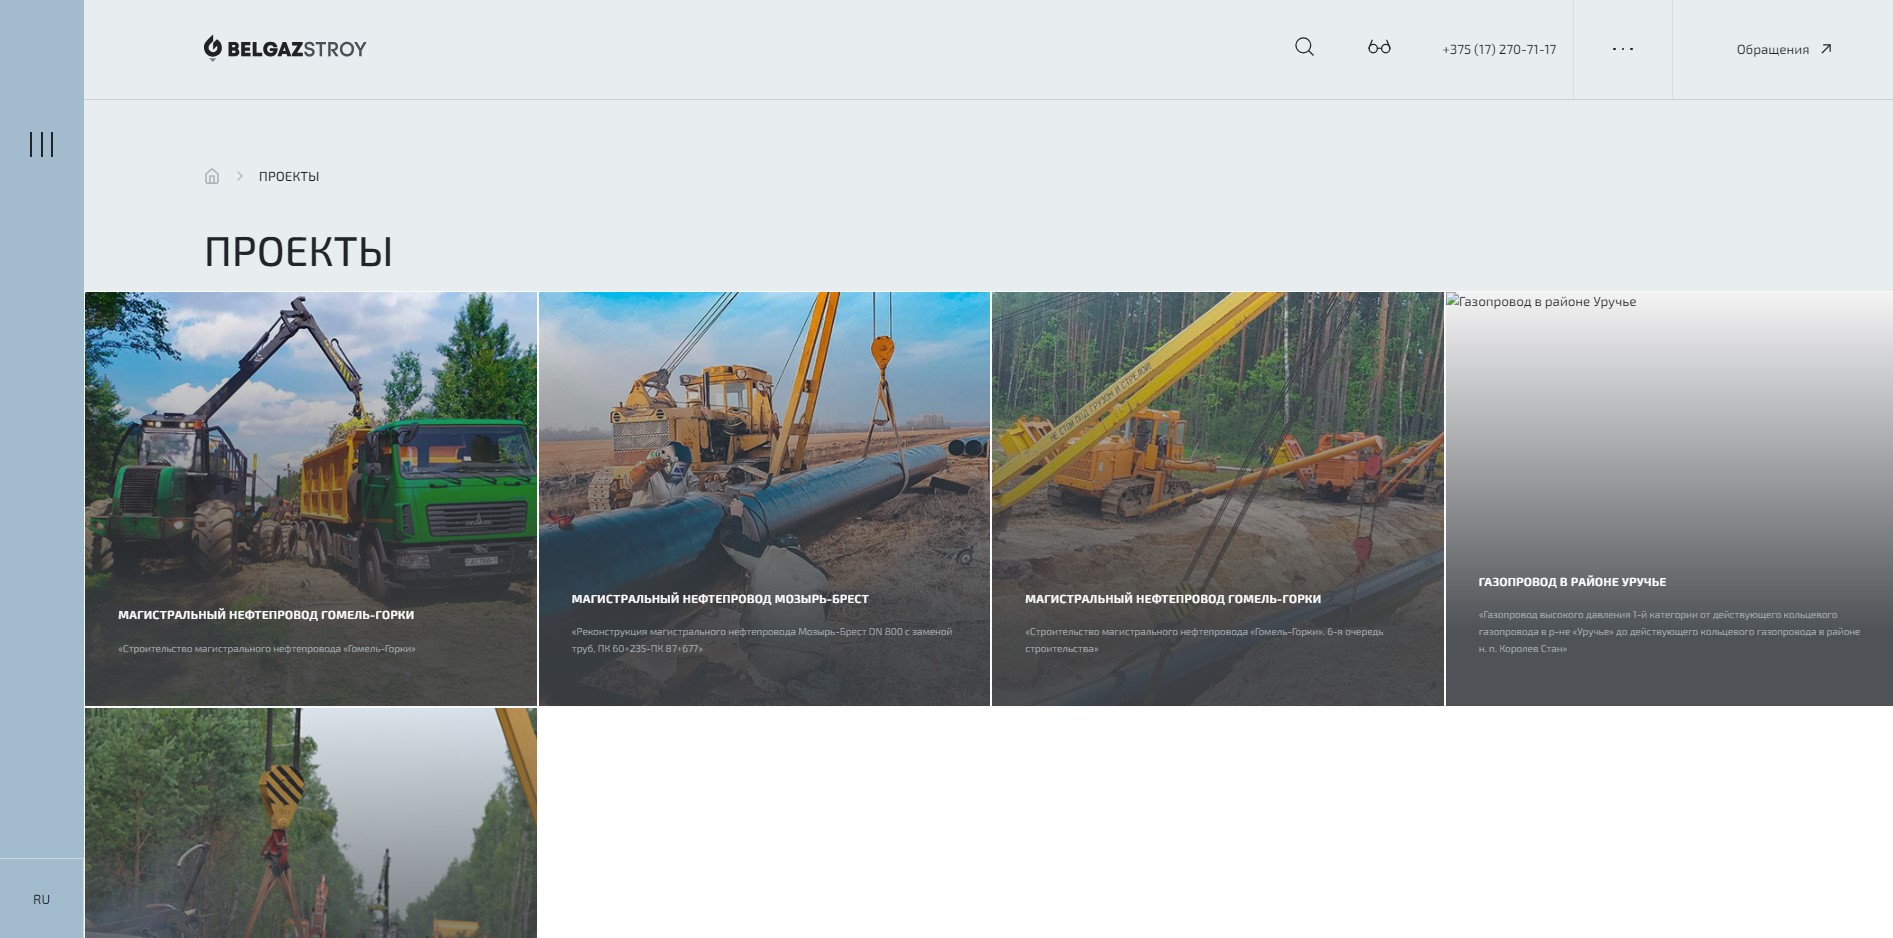1893x938 pixels.
Task: Switch language using RU selector
Action: pos(41,899)
